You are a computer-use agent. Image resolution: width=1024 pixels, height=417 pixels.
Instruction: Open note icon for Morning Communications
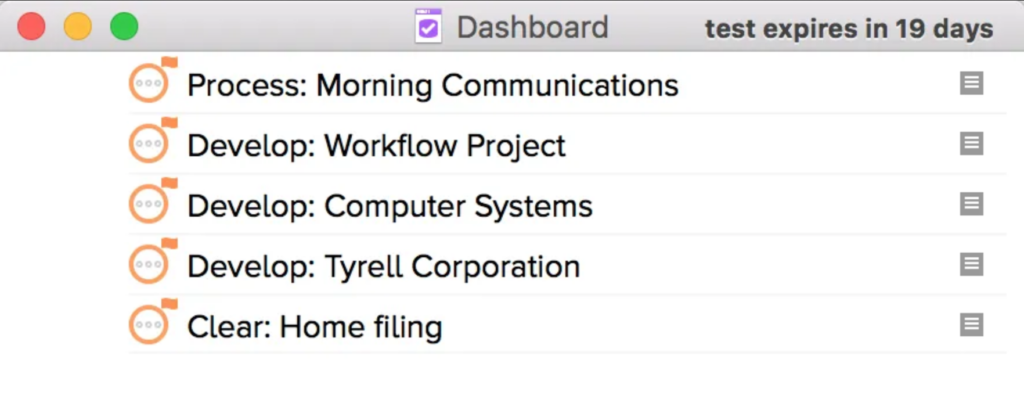point(970,84)
